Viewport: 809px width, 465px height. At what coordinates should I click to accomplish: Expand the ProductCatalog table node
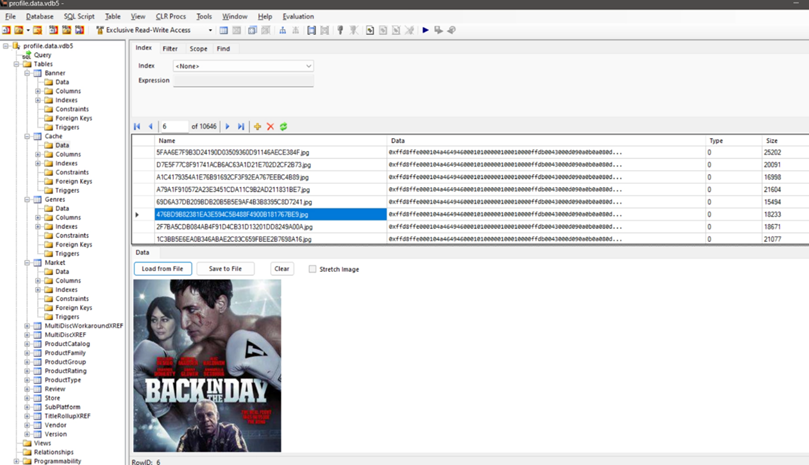(x=27, y=344)
